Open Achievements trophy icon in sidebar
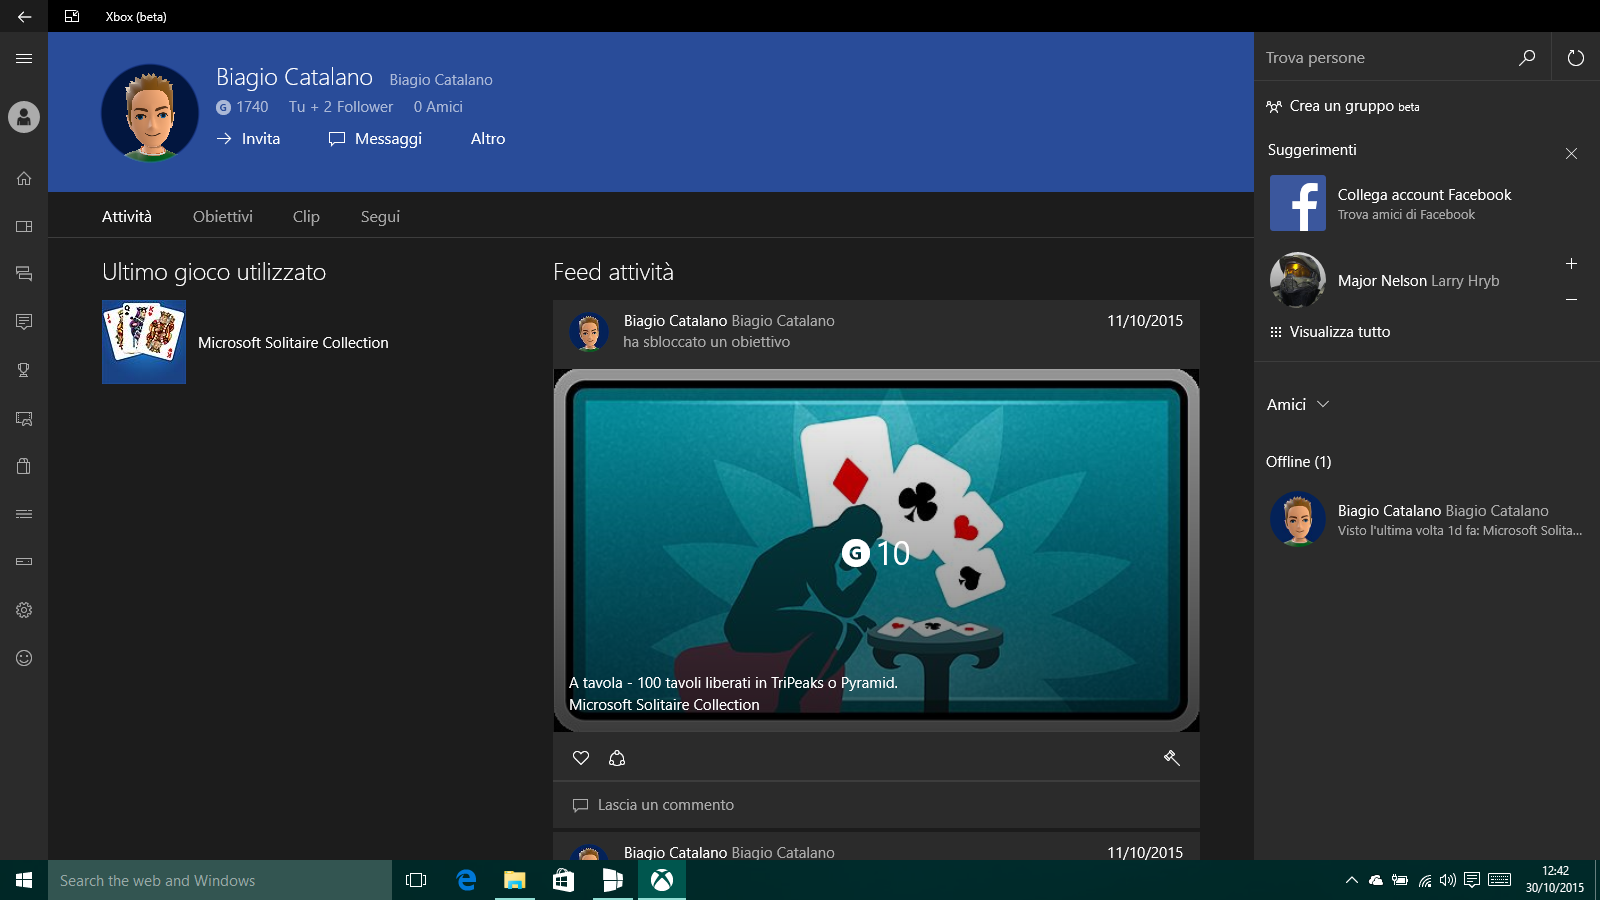1600x900 pixels. point(24,370)
